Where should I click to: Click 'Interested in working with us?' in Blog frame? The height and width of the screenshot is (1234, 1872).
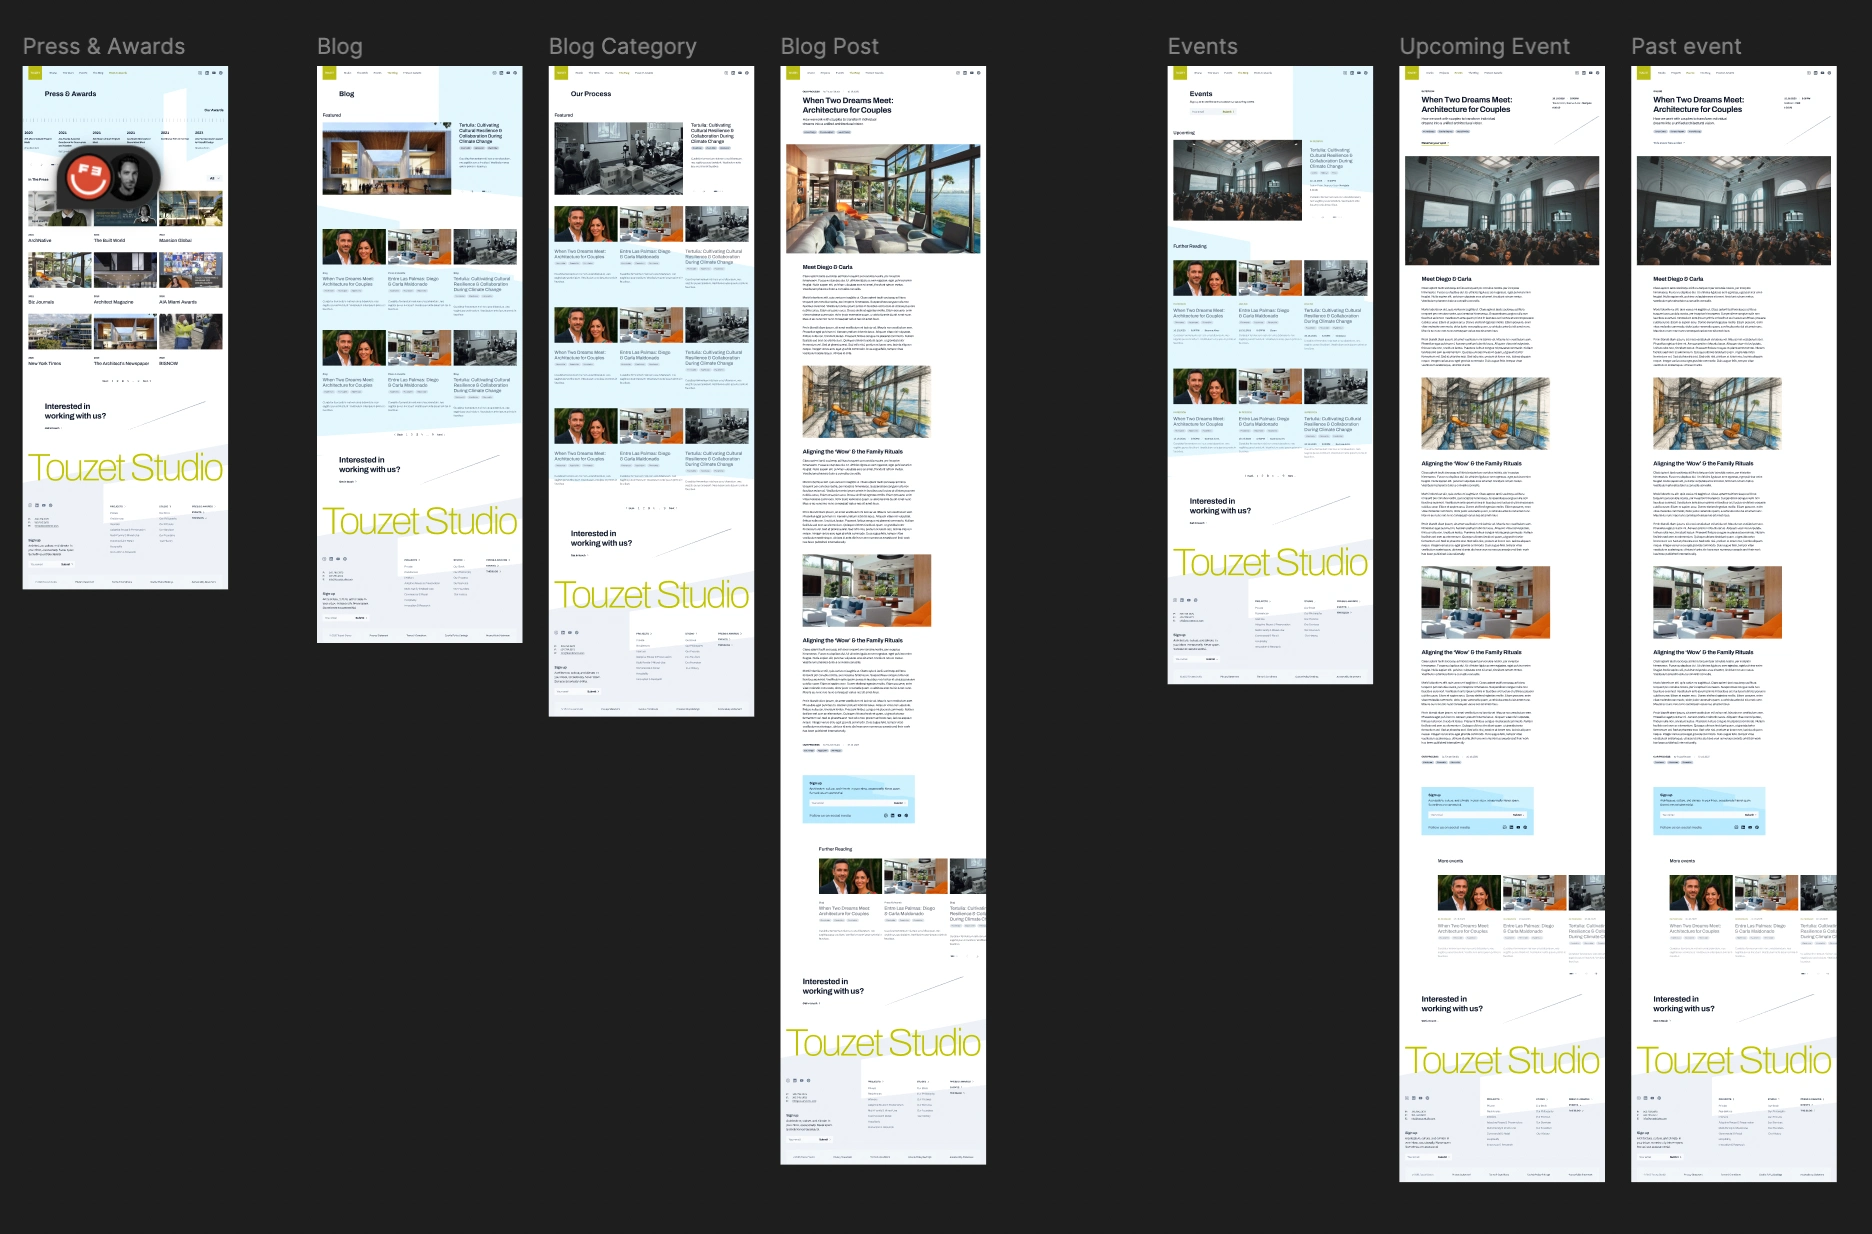tap(369, 465)
